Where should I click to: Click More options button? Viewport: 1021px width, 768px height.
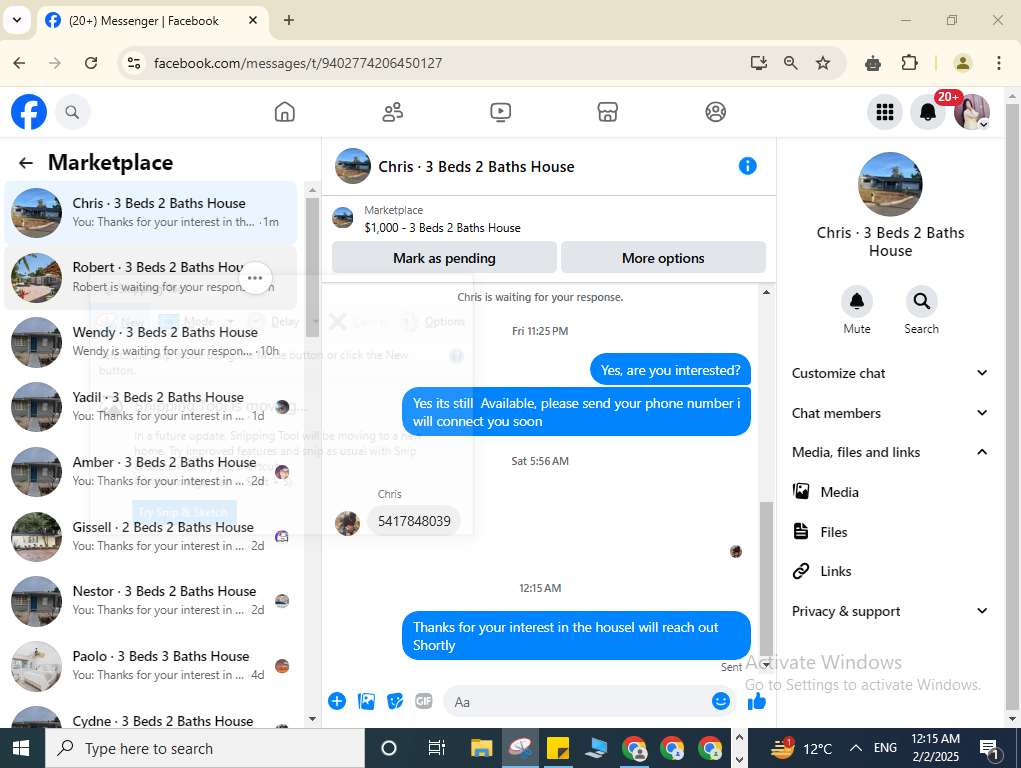pos(663,258)
